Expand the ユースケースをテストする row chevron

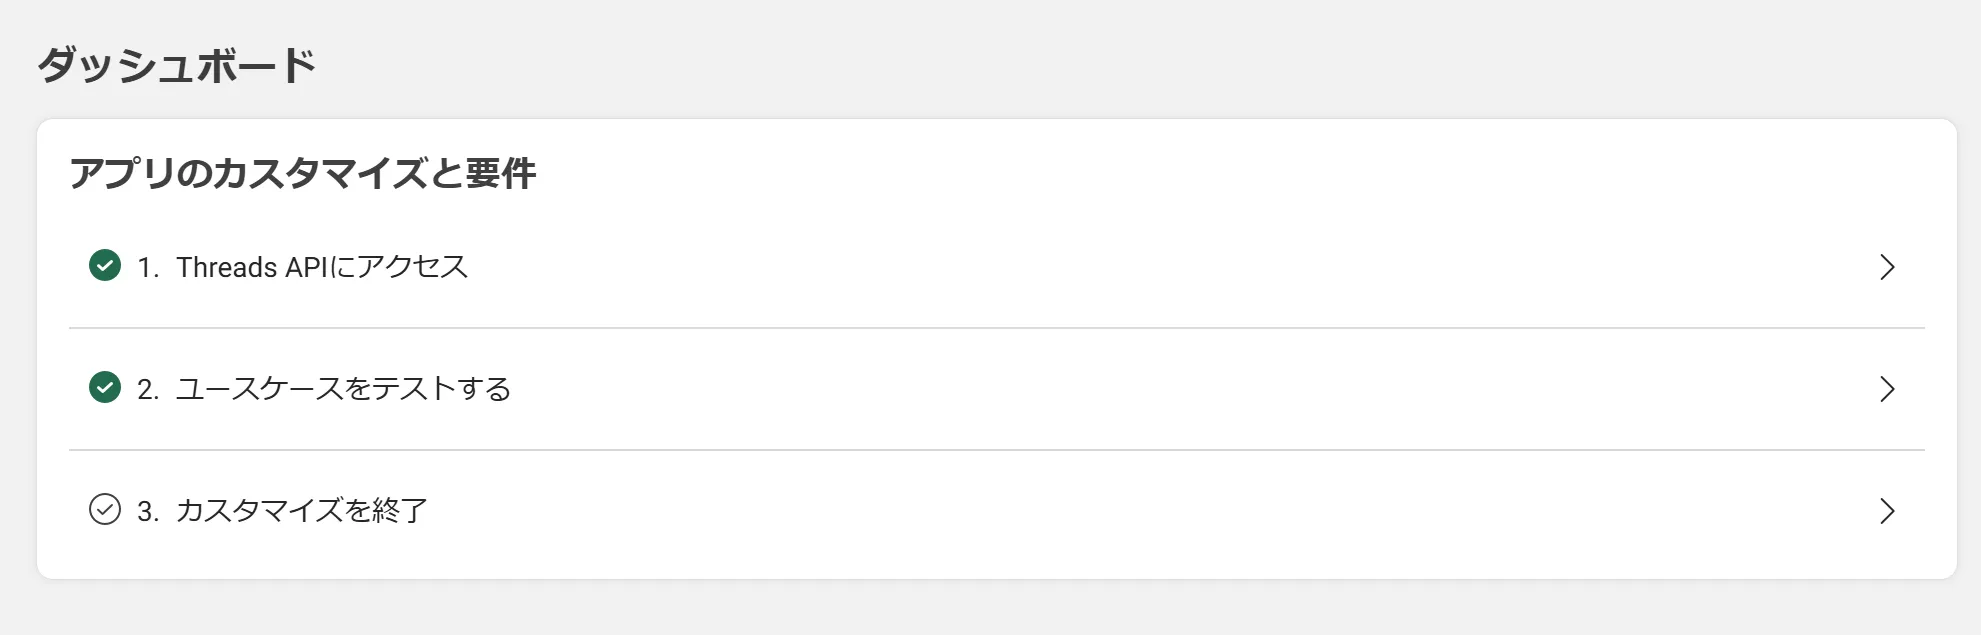pos(1887,389)
